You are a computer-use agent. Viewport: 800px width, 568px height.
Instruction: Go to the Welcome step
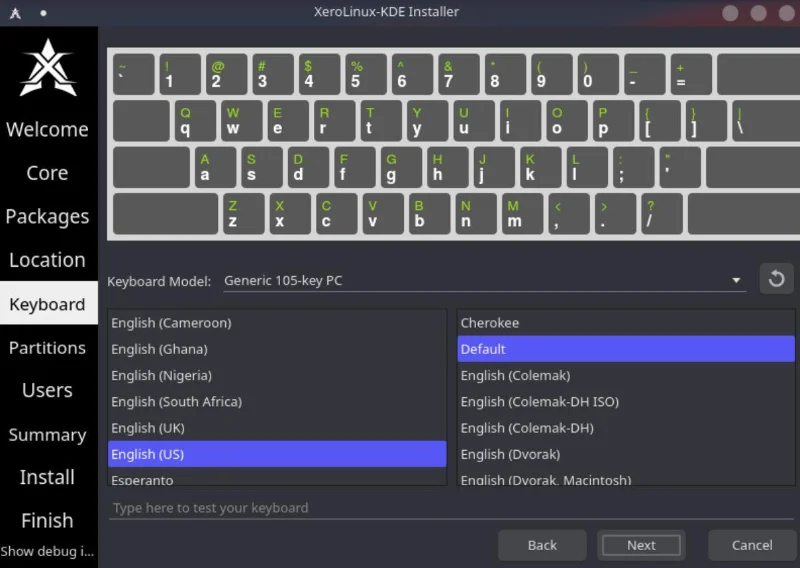click(47, 129)
